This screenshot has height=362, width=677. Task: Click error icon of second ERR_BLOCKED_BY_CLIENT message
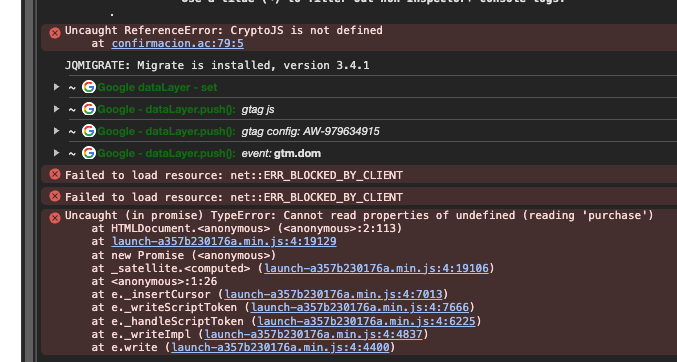click(x=55, y=196)
